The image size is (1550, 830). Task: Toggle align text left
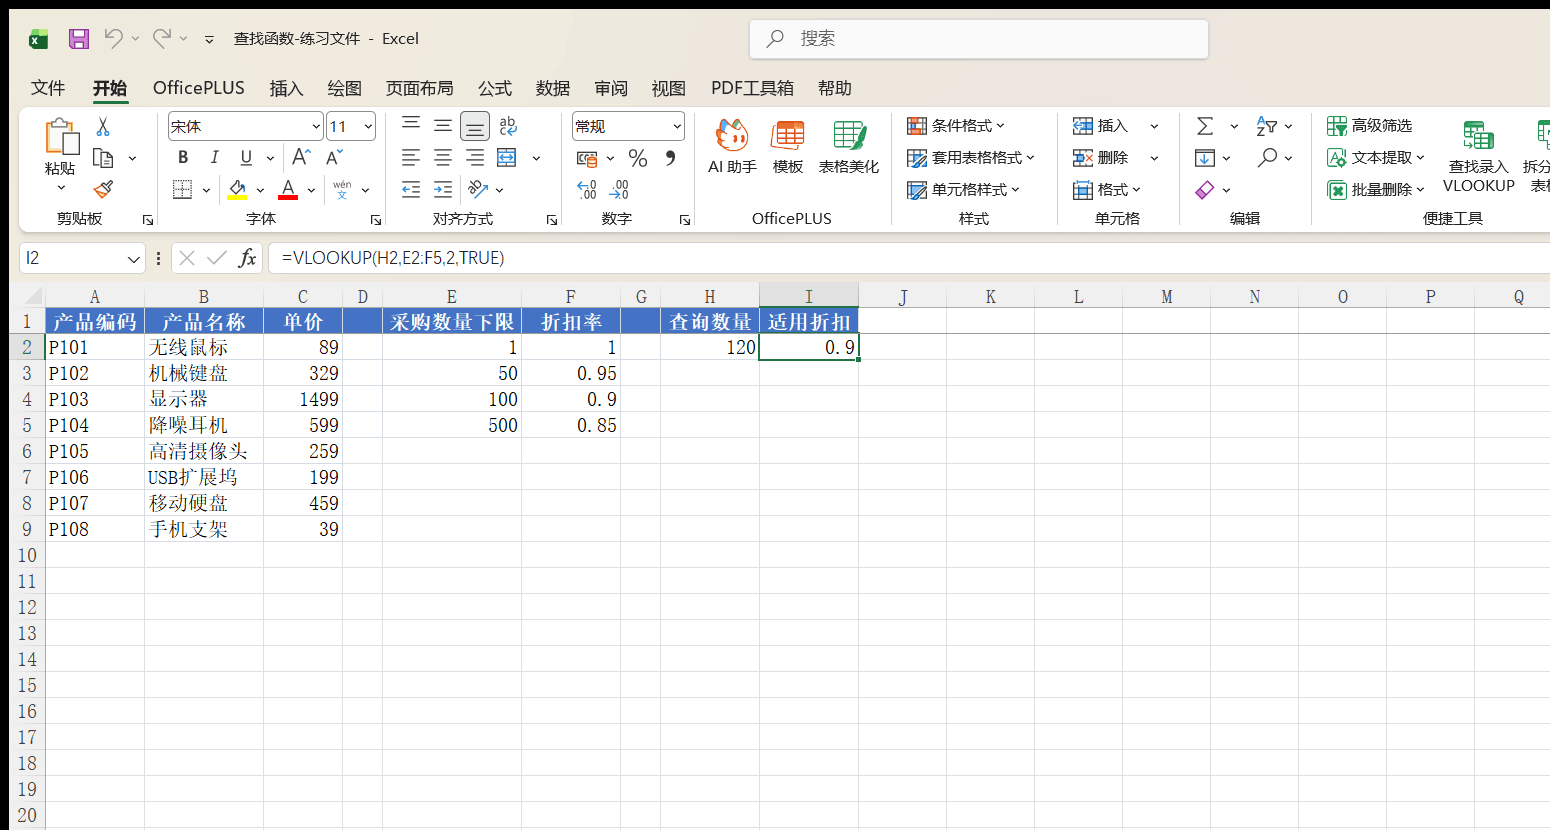[x=411, y=158]
